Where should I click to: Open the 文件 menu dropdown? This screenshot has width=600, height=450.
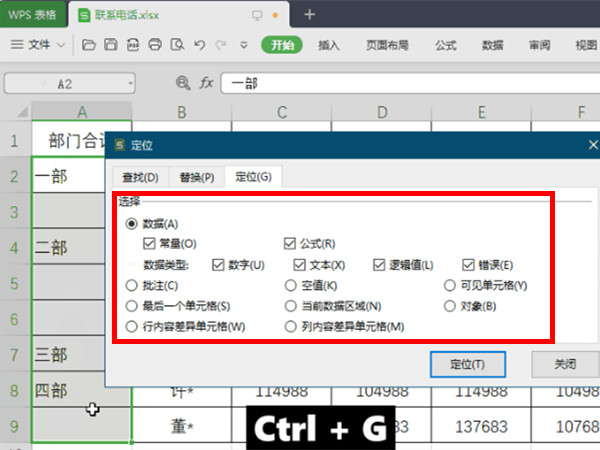click(40, 45)
